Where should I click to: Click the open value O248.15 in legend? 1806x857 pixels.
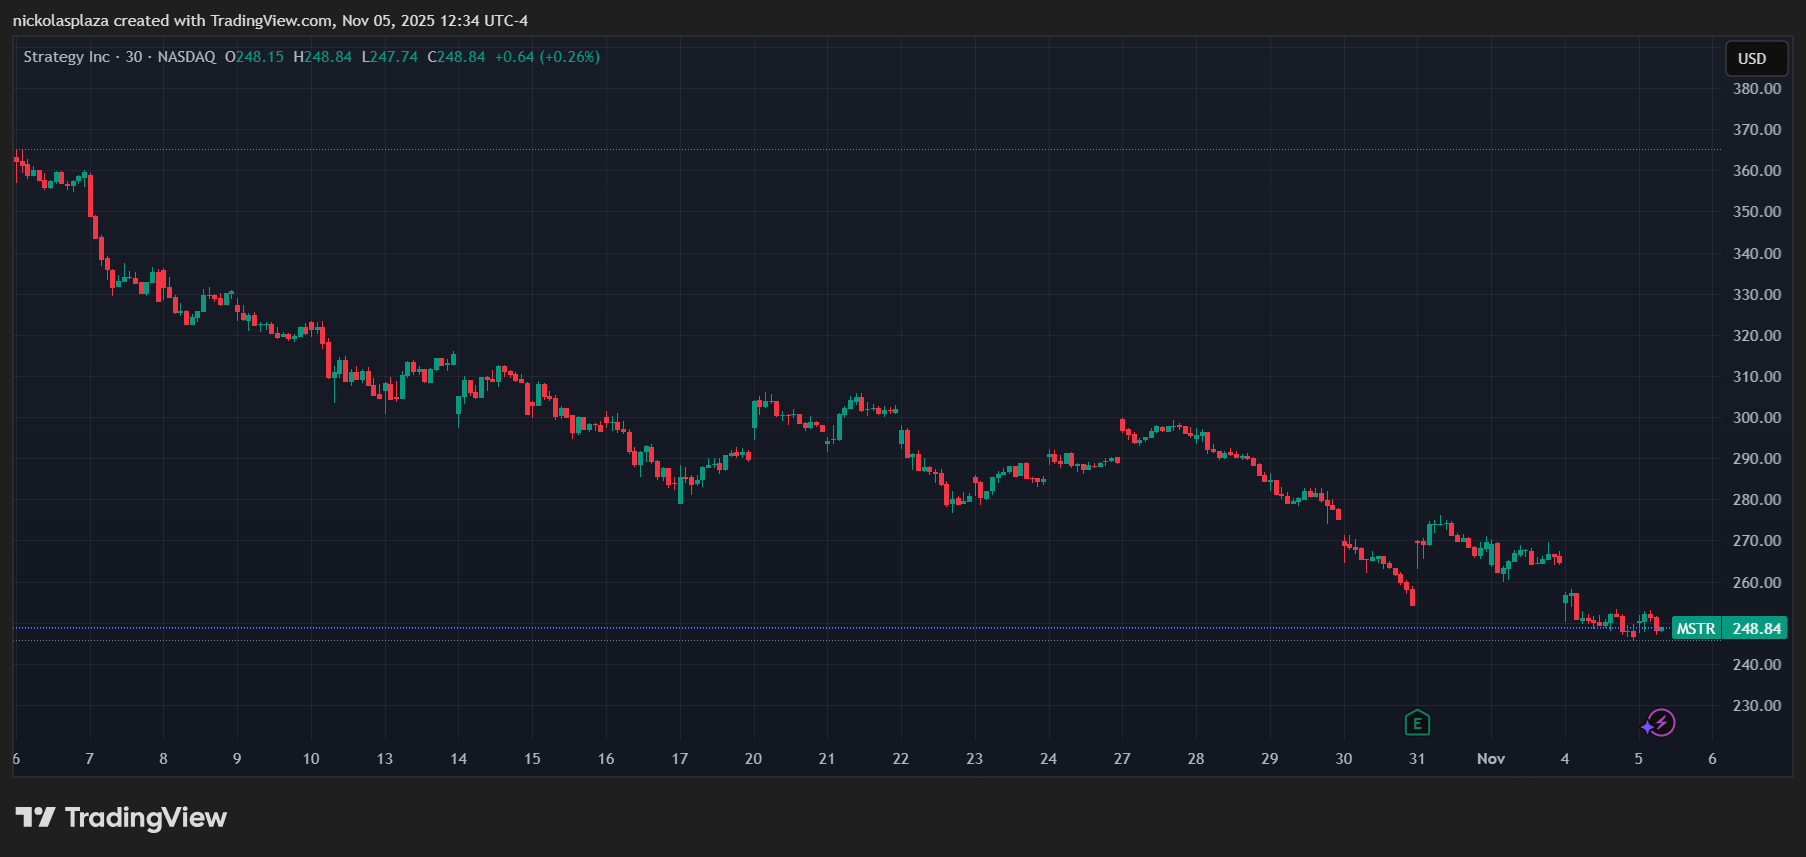(255, 57)
